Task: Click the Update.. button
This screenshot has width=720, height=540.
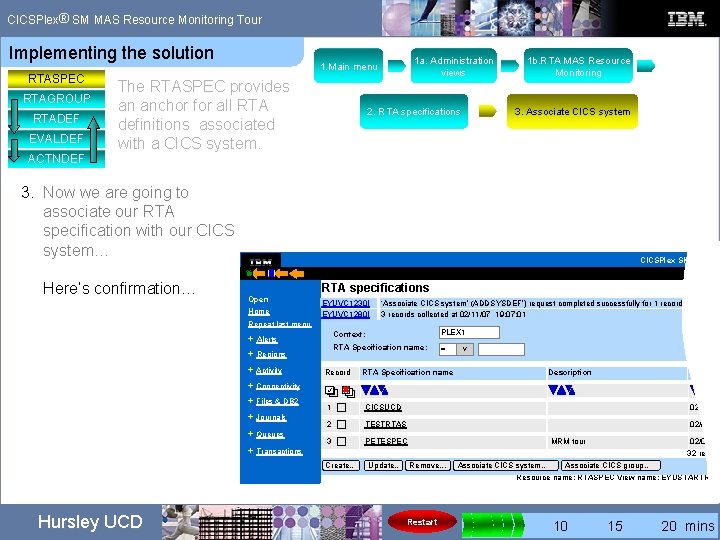Action: [x=383, y=466]
